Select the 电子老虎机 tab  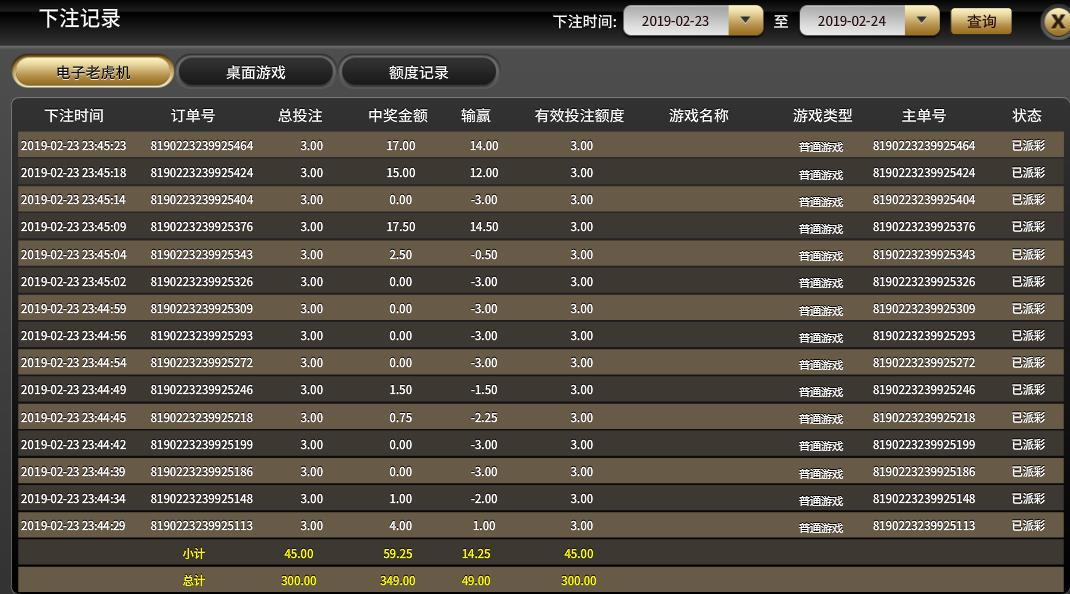93,72
